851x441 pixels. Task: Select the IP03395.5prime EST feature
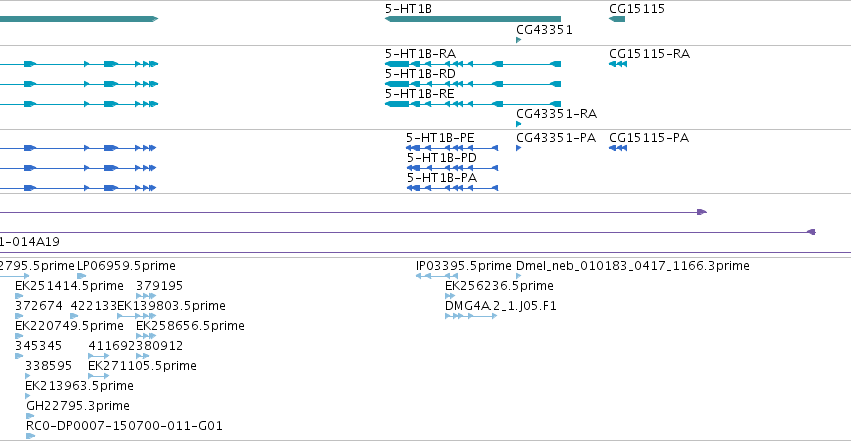tap(437, 276)
